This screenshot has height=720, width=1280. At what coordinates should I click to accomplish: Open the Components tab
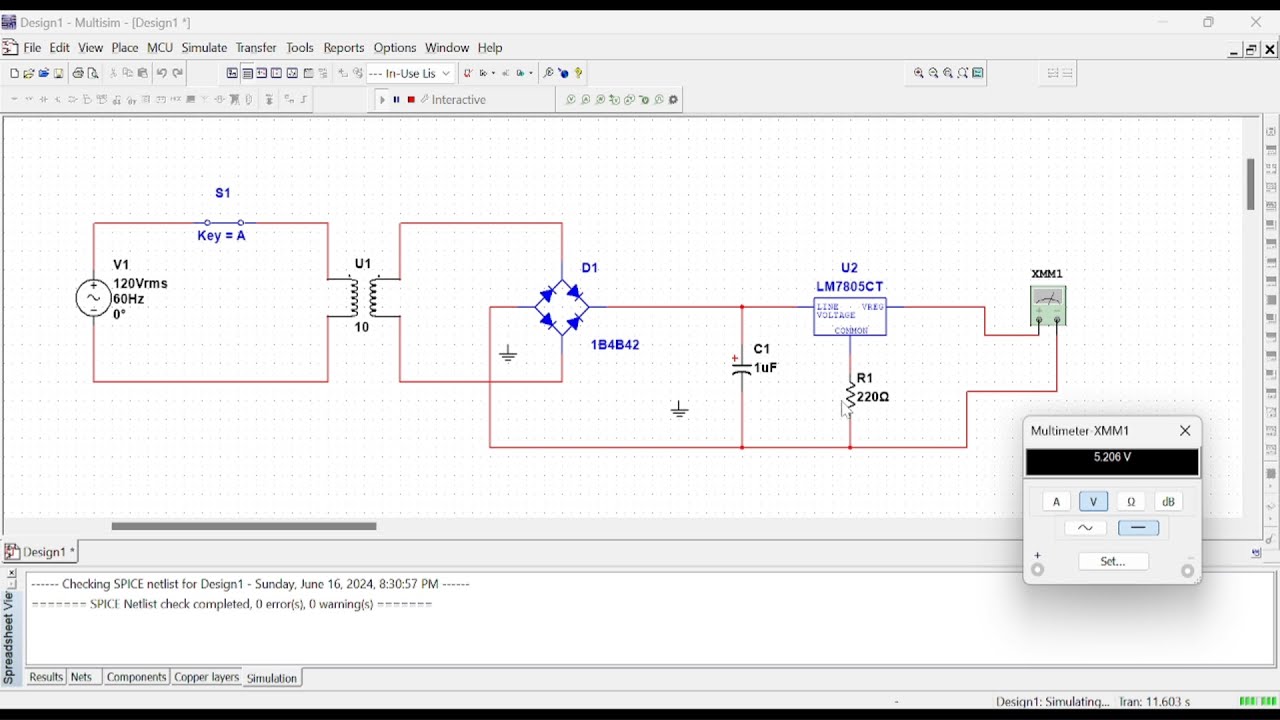coord(136,677)
